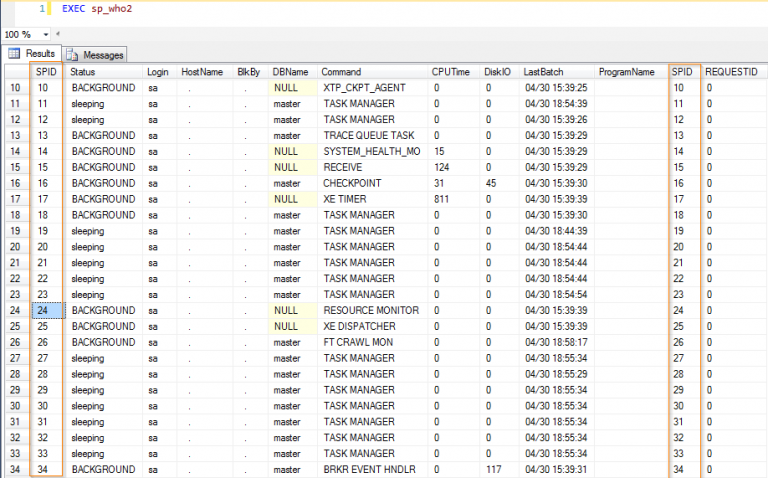Select the HostName column header

(202, 72)
